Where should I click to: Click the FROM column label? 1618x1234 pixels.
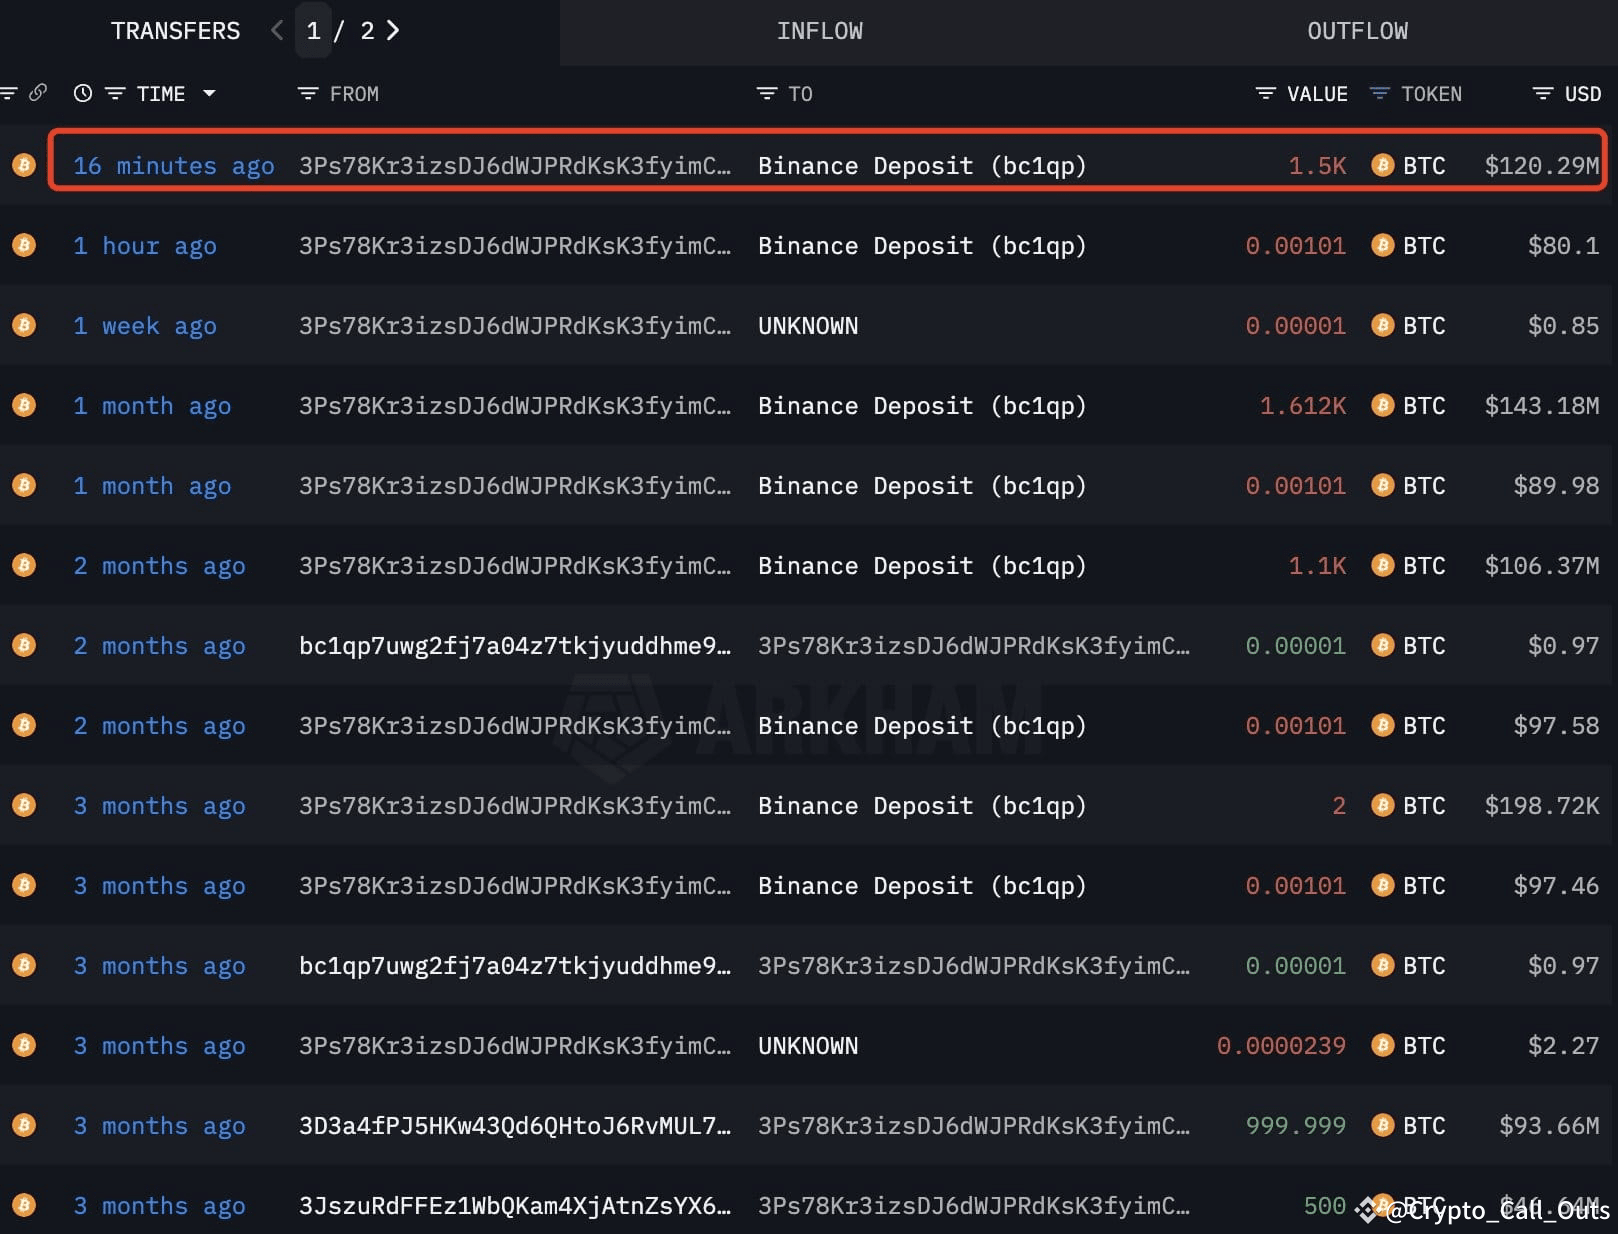354,94
